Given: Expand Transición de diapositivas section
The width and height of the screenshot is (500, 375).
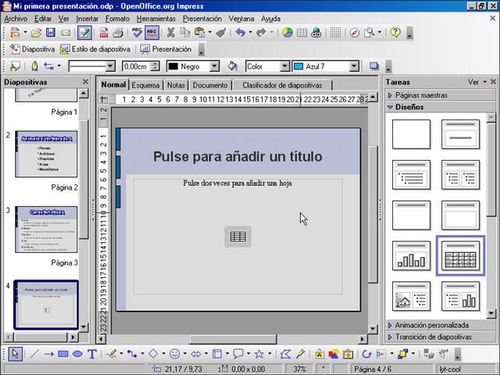Looking at the screenshot, I should pos(433,337).
